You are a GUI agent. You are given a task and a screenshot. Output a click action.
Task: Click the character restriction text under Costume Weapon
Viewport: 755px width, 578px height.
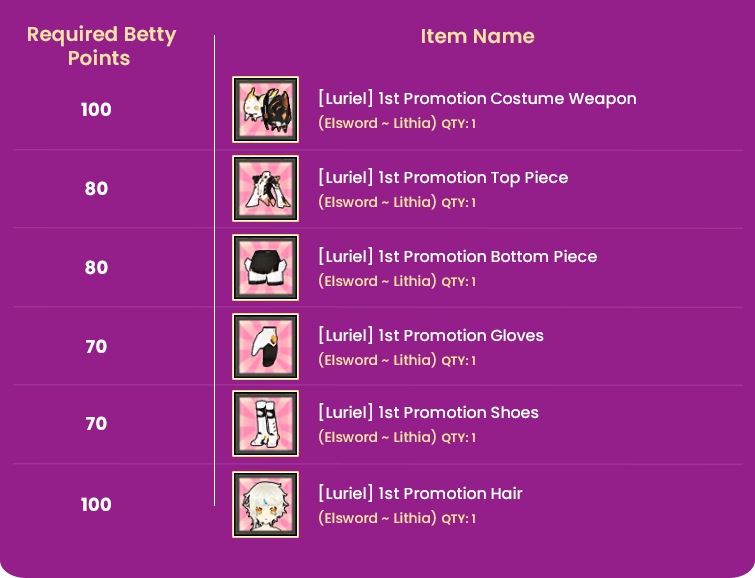(377, 124)
